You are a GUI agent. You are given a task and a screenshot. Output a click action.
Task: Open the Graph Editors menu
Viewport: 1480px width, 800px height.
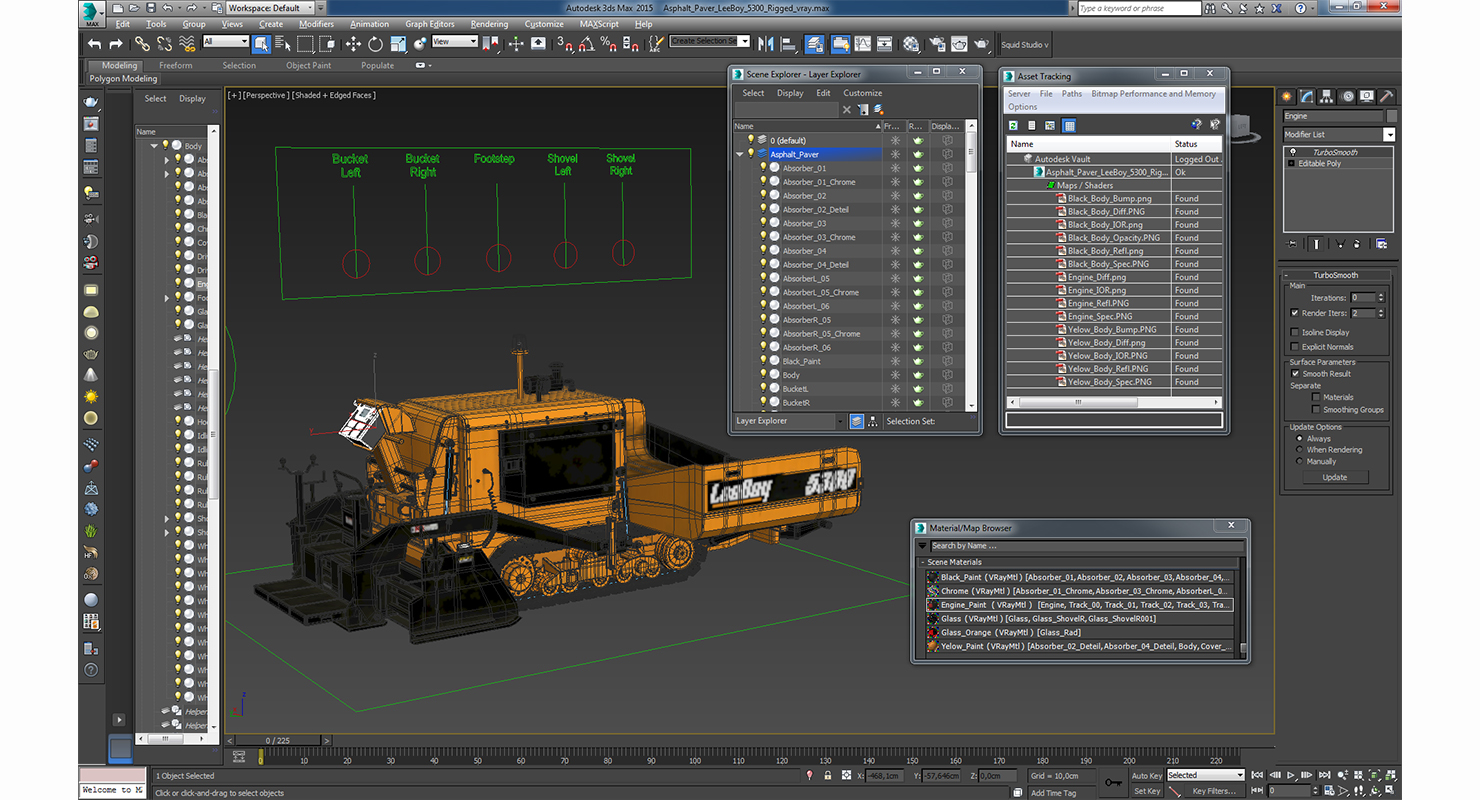[429, 24]
